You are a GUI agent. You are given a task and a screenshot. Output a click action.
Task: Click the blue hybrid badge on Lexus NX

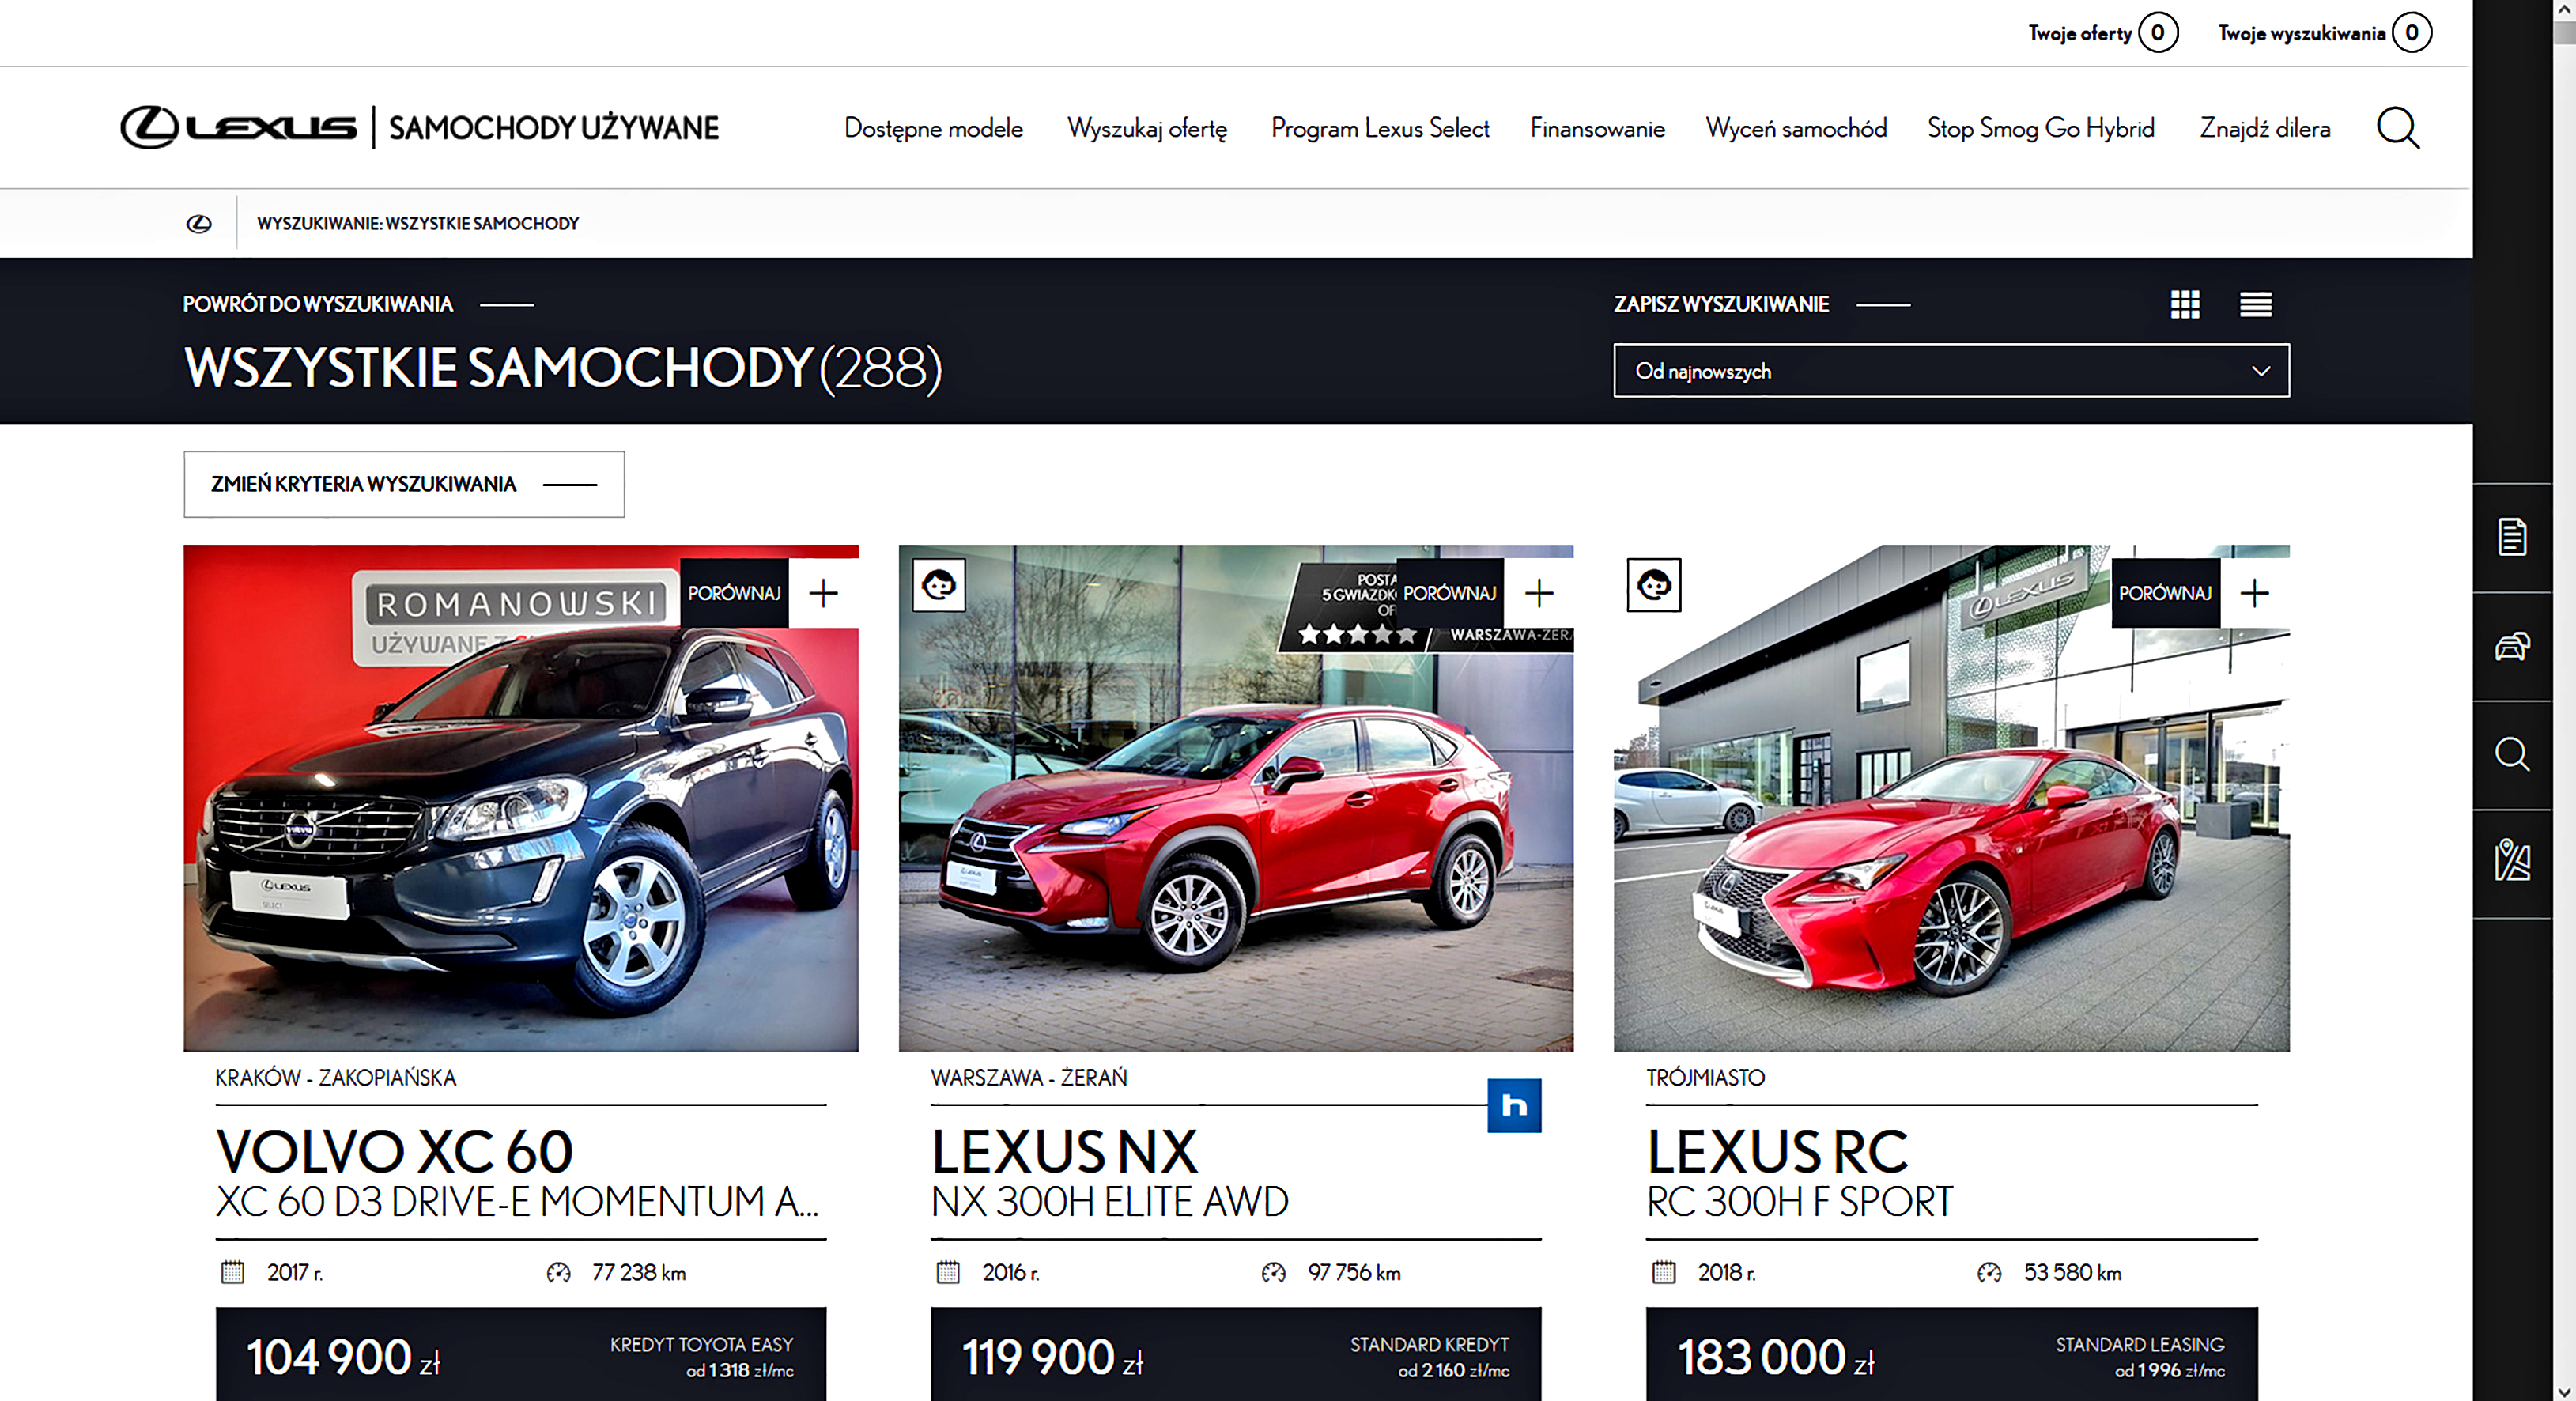1513,1105
